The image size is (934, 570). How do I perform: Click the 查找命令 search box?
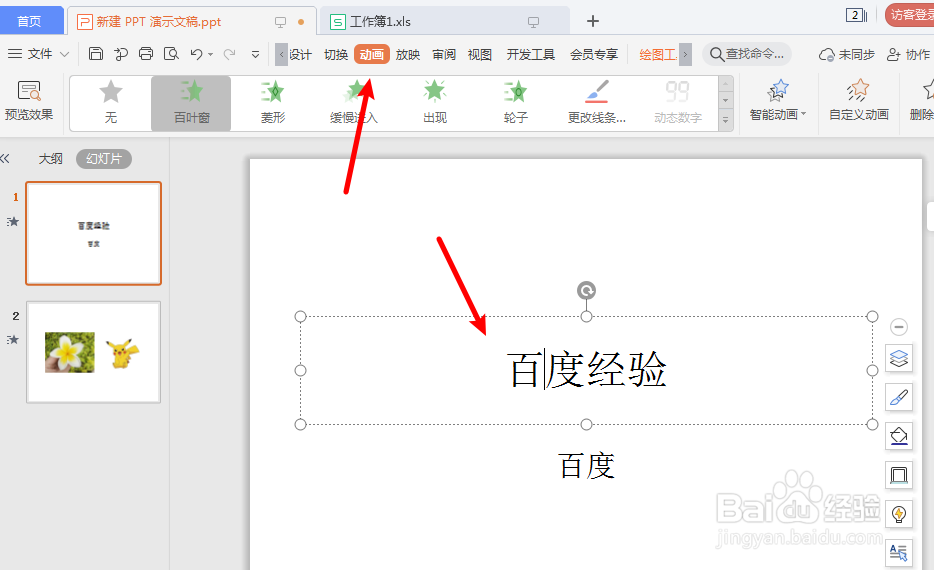pos(747,54)
